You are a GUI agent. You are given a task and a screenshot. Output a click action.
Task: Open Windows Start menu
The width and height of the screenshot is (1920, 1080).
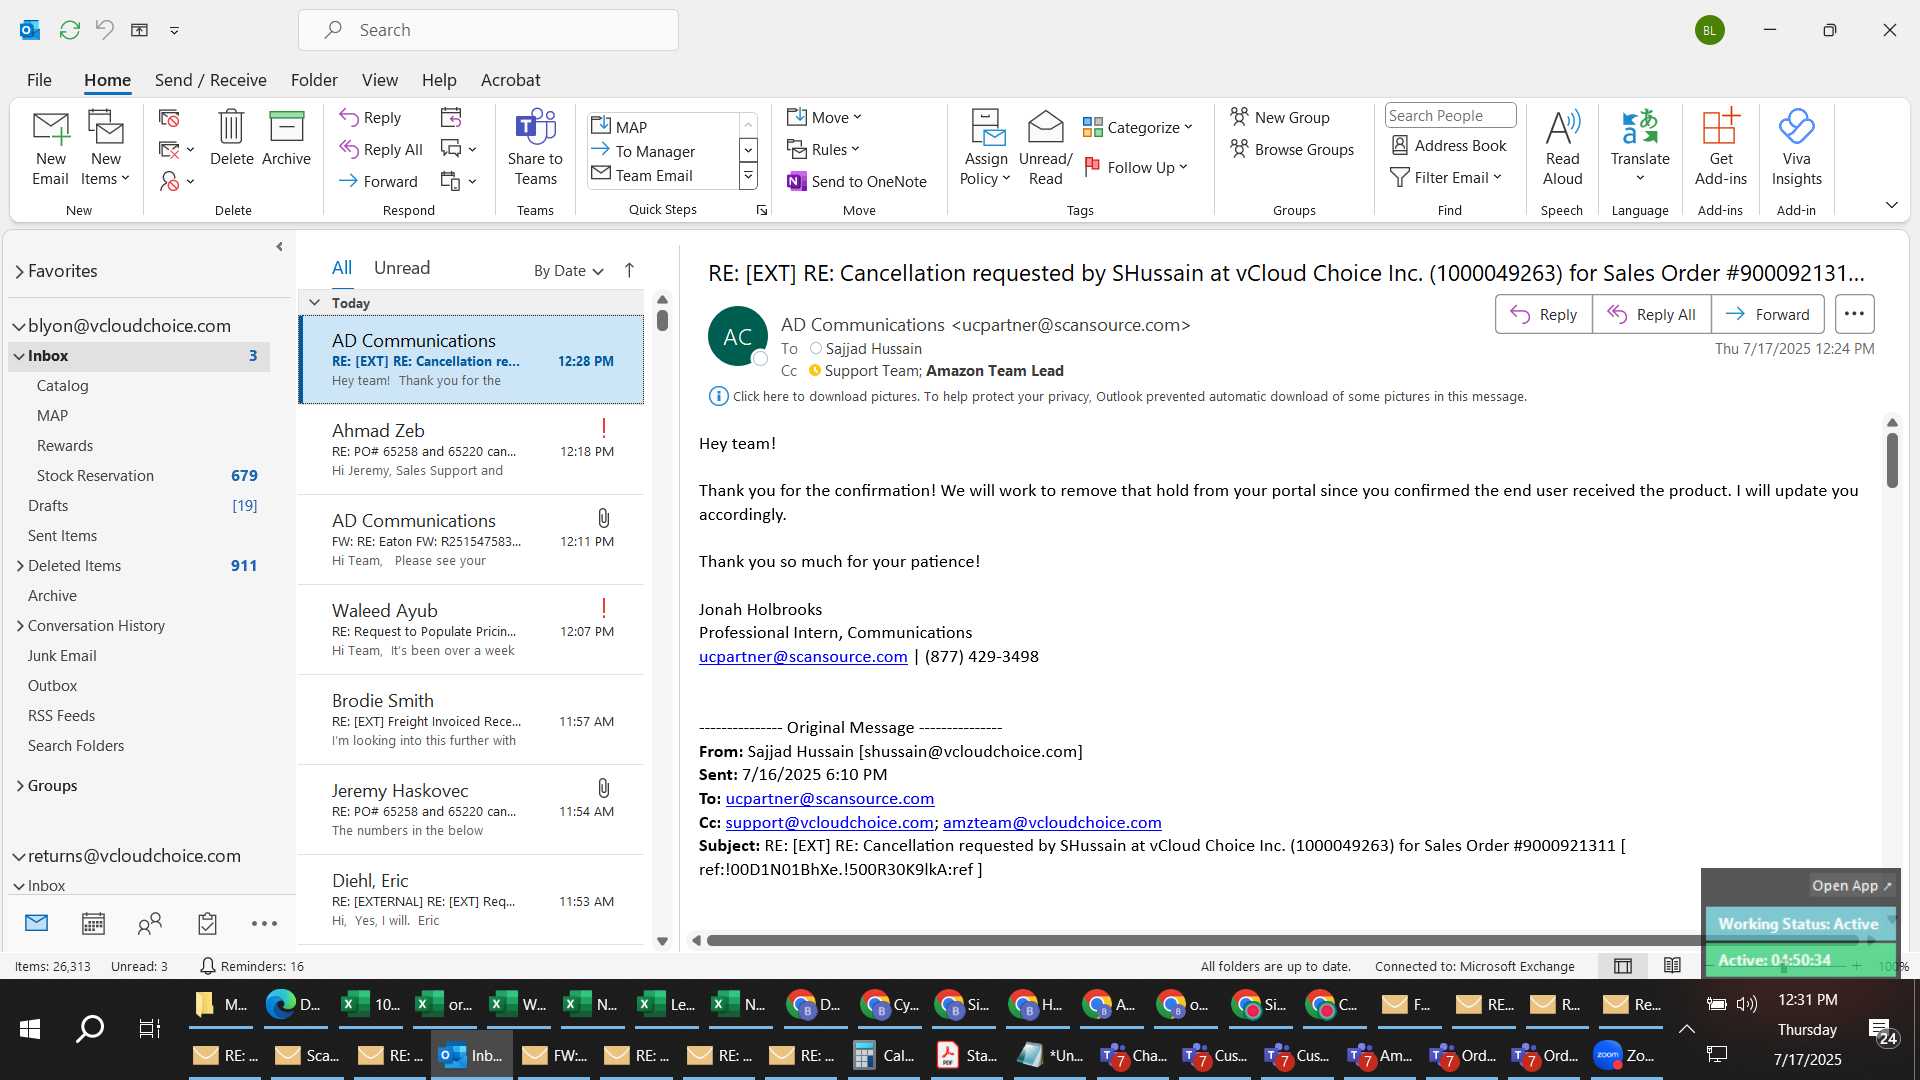(30, 1028)
